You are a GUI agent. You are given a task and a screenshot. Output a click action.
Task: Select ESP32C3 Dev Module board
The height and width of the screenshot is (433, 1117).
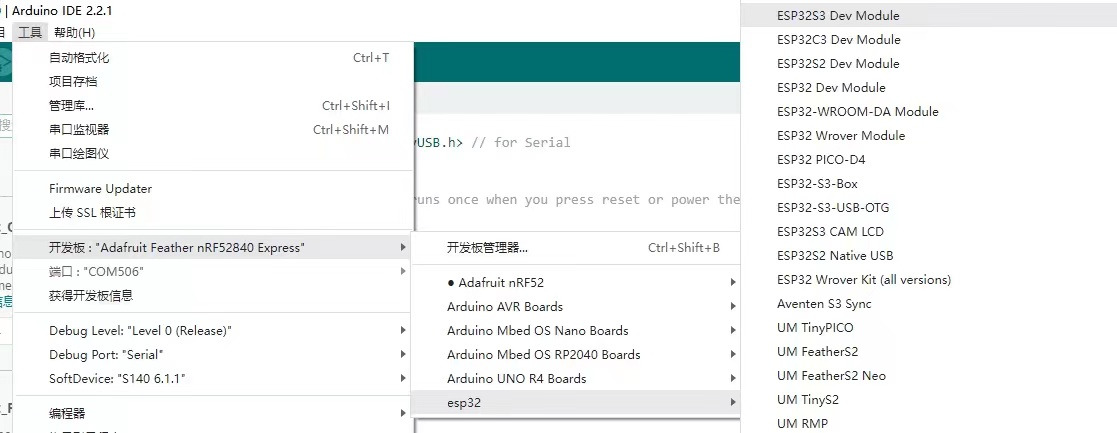pyautogui.click(x=929, y=40)
